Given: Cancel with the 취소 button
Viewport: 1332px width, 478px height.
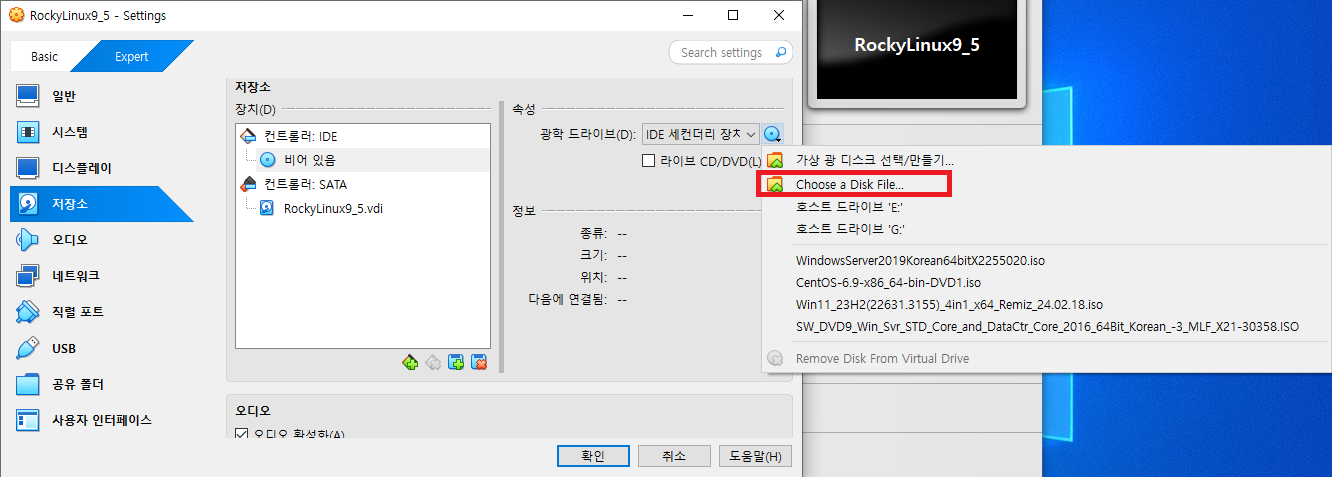Looking at the screenshot, I should click(x=674, y=456).
